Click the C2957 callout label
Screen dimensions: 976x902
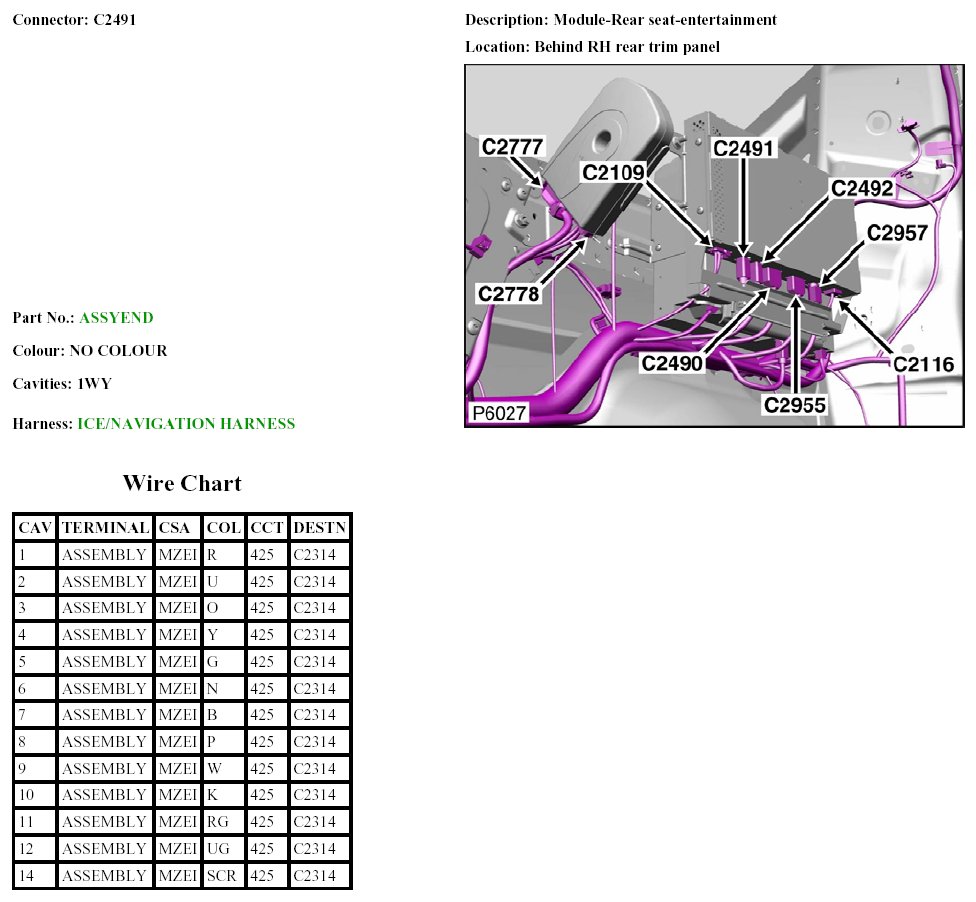898,233
